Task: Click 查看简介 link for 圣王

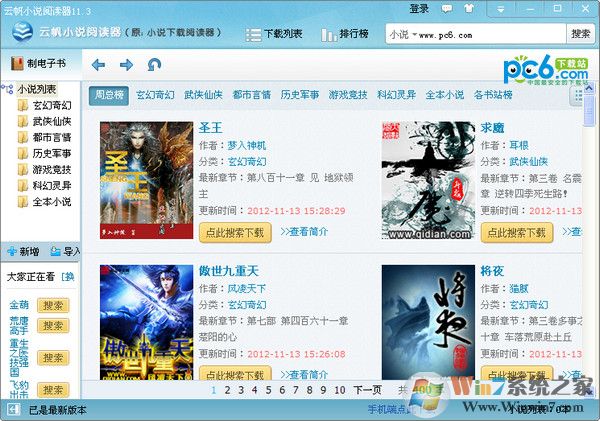Action: pos(304,232)
